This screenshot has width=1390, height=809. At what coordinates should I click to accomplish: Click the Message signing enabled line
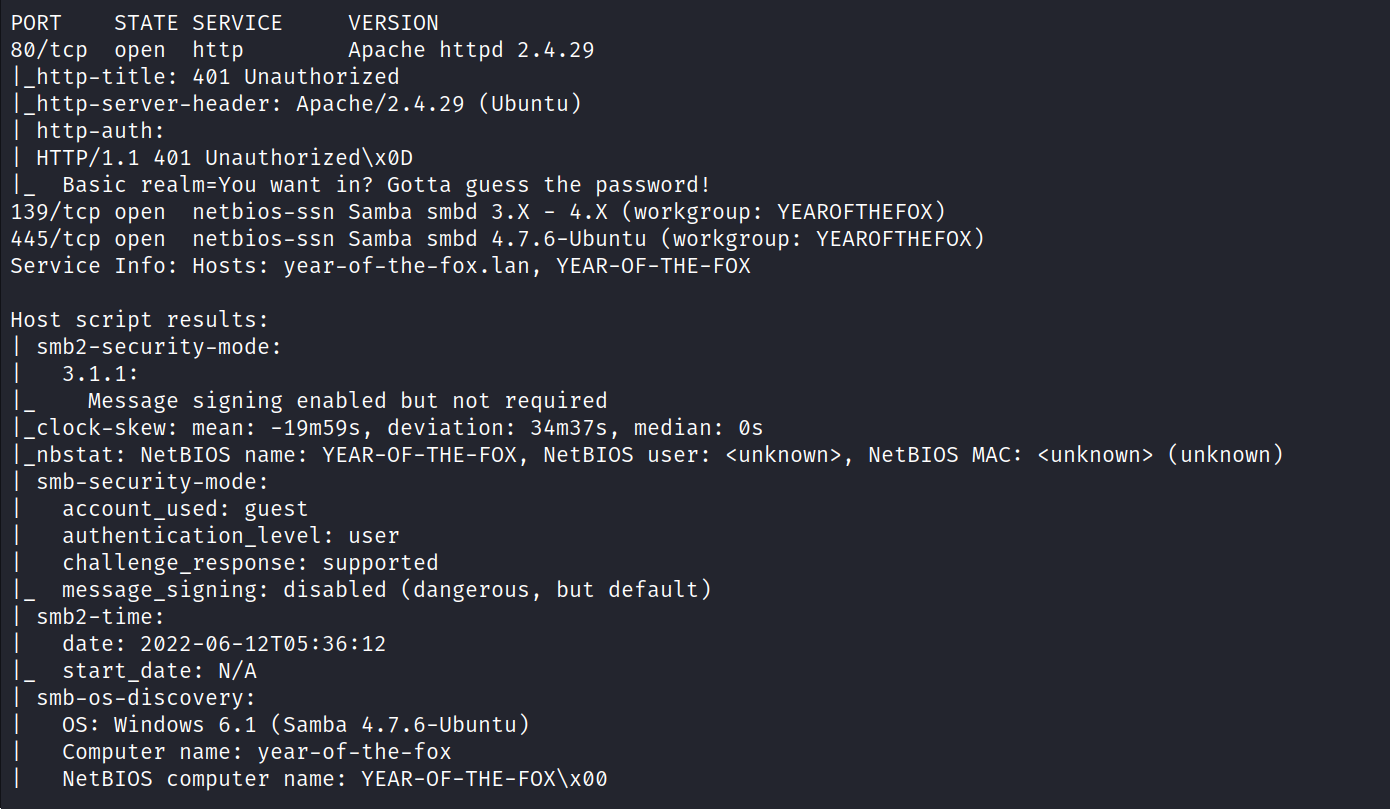click(x=347, y=400)
